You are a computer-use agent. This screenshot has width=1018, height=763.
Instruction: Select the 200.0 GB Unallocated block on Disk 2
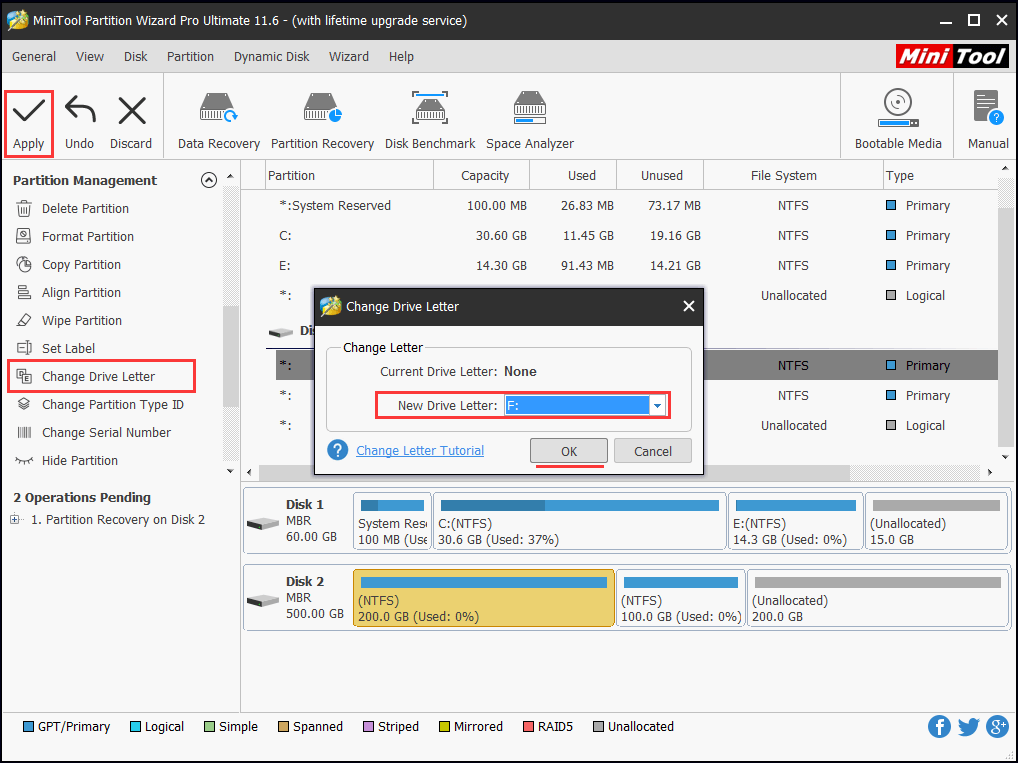878,598
